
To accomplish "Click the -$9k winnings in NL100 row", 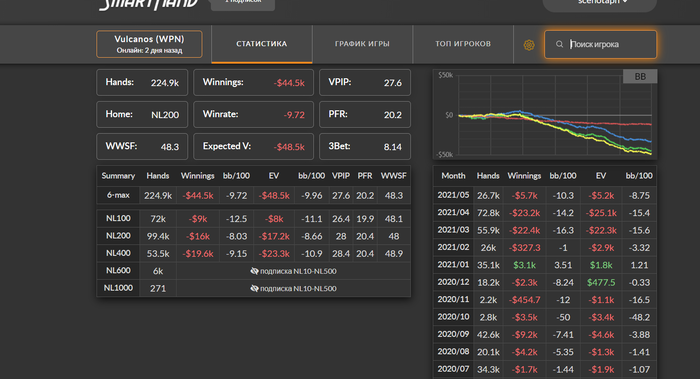I will click(x=198, y=219).
